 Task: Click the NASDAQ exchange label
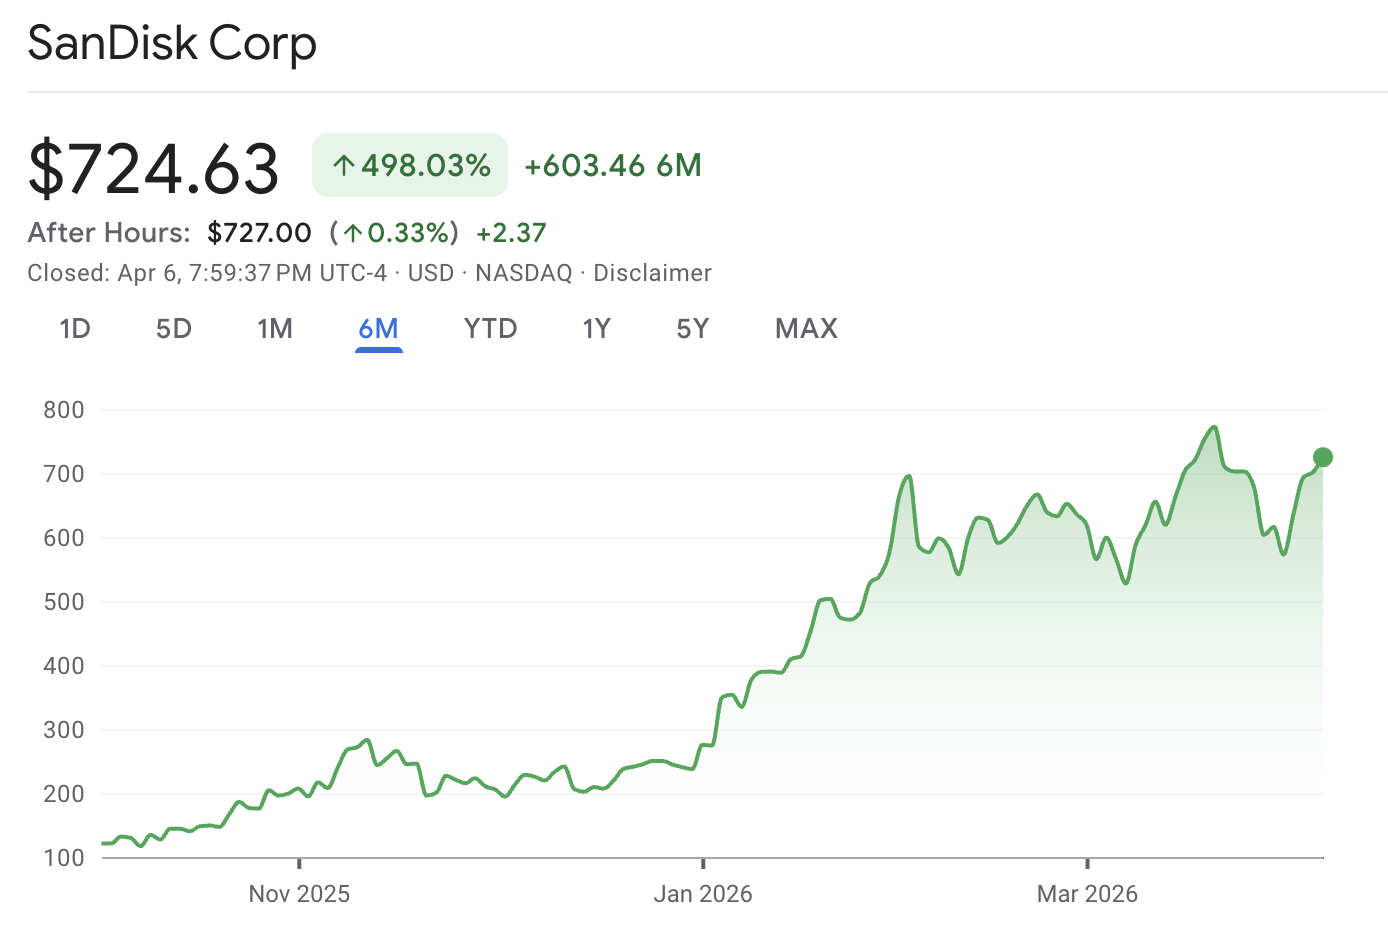coord(522,272)
